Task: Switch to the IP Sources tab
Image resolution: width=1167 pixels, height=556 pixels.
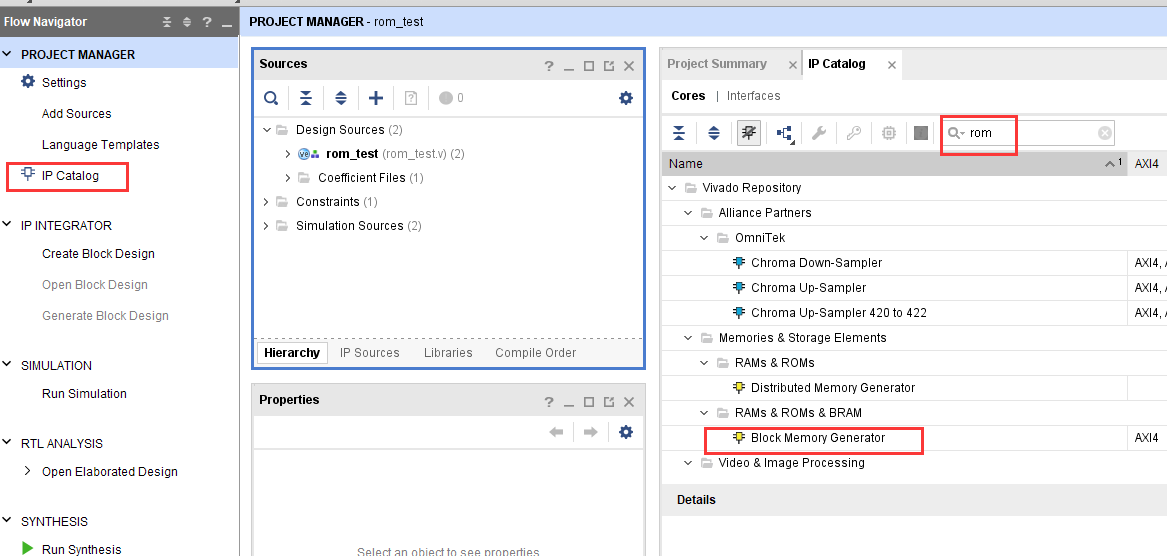Action: tap(370, 353)
